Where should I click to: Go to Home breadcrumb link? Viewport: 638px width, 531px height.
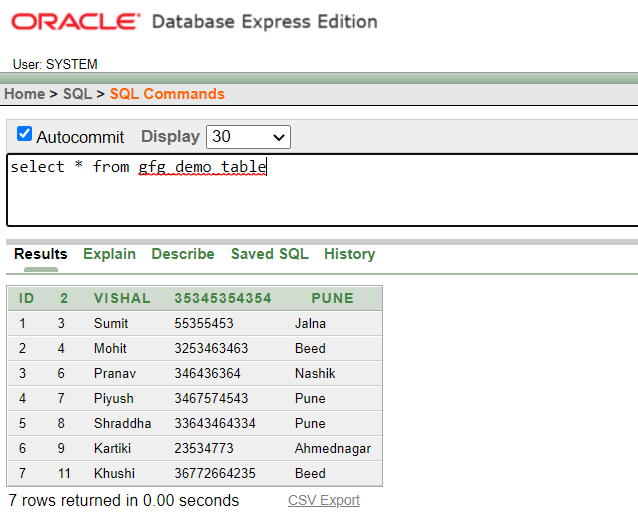(24, 94)
